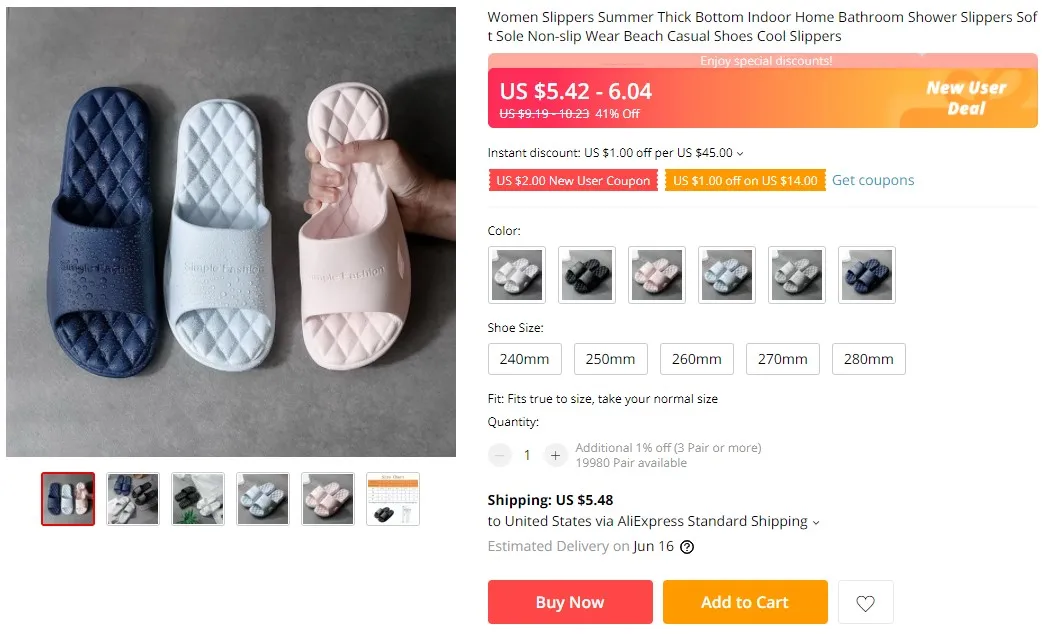Image resolution: width=1045 pixels, height=634 pixels.
Task: Open the Get coupons link
Action: pyautogui.click(x=873, y=180)
